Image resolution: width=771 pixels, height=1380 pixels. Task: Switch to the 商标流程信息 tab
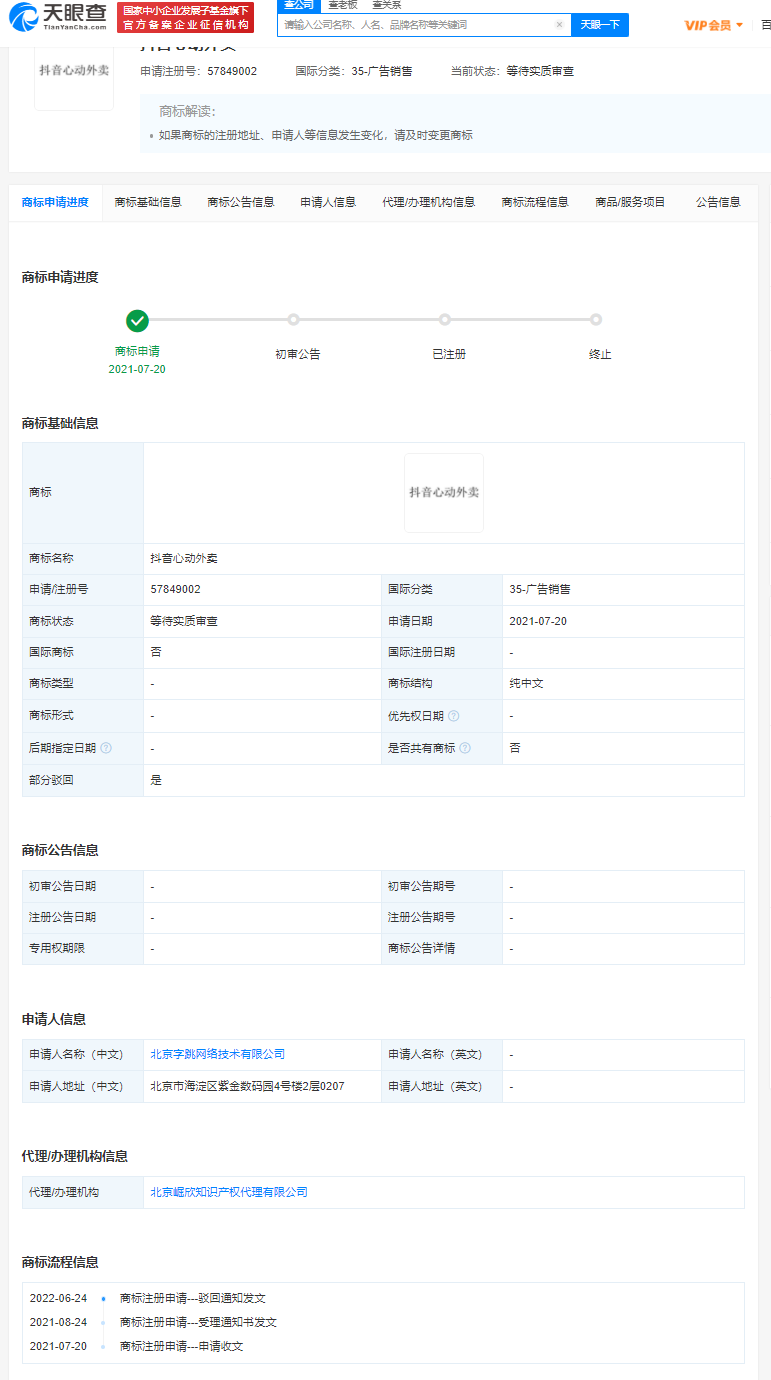[535, 202]
